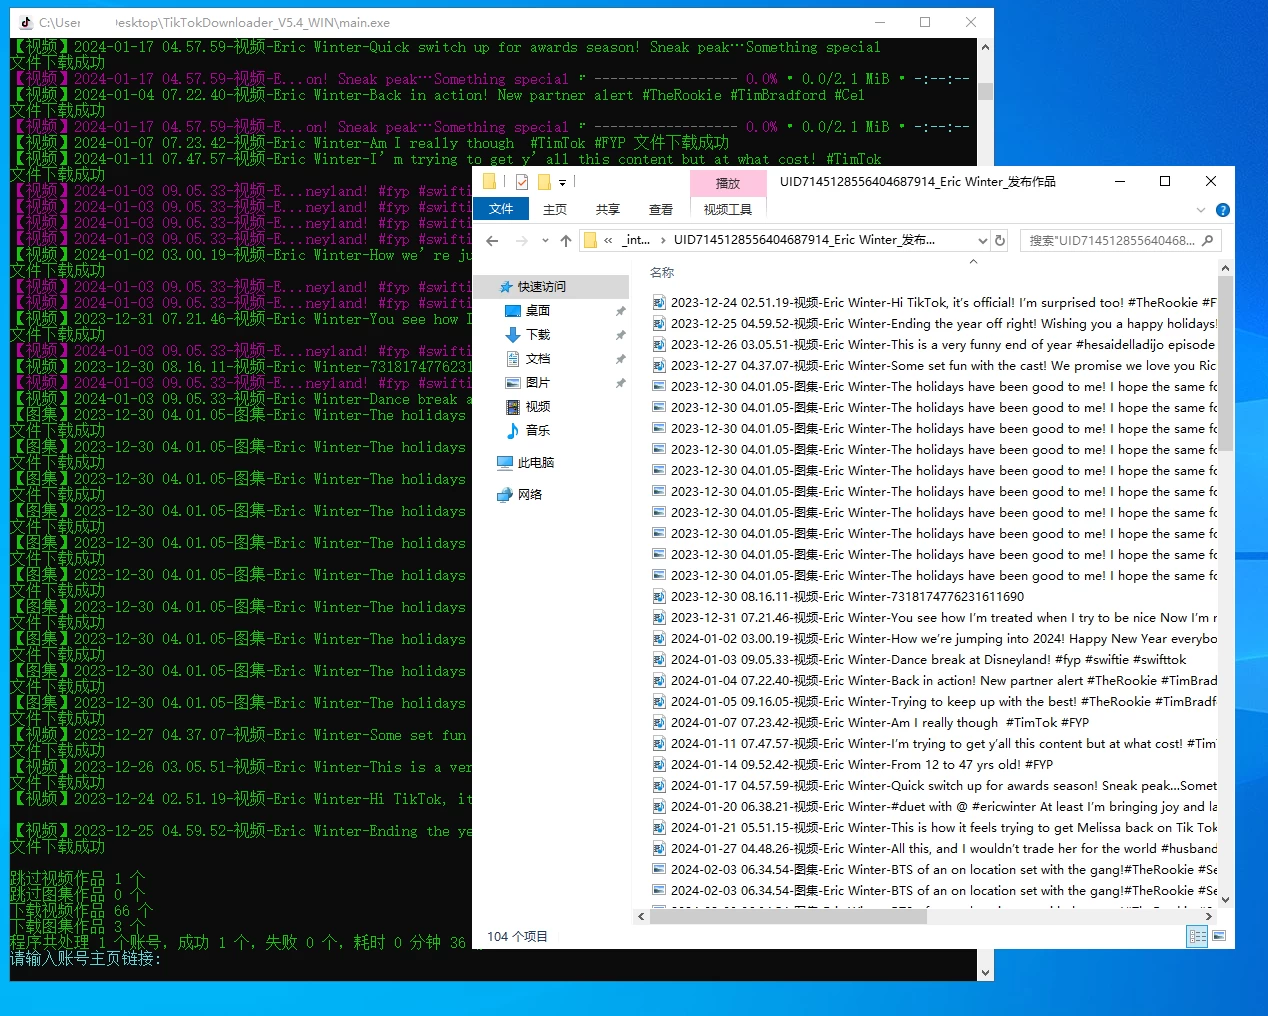Sort by the 名称 (Name) column header

click(x=662, y=272)
